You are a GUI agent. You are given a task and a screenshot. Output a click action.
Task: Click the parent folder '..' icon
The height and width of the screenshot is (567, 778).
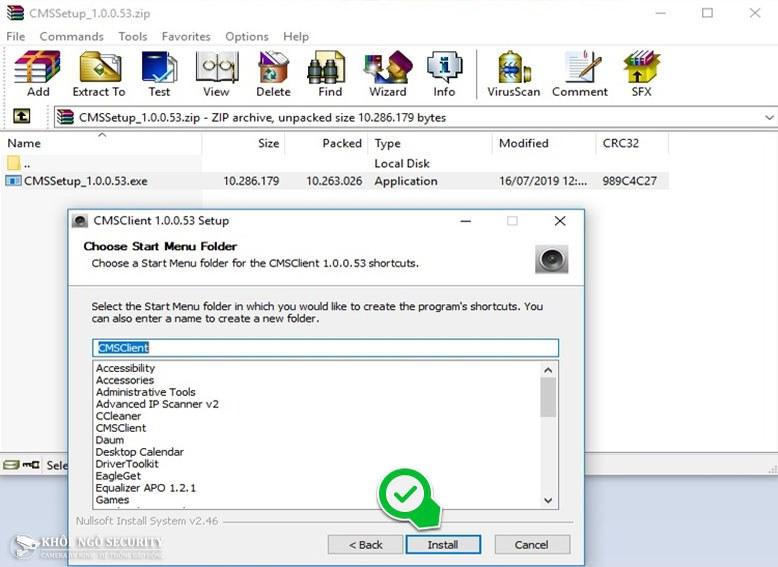[x=13, y=163]
